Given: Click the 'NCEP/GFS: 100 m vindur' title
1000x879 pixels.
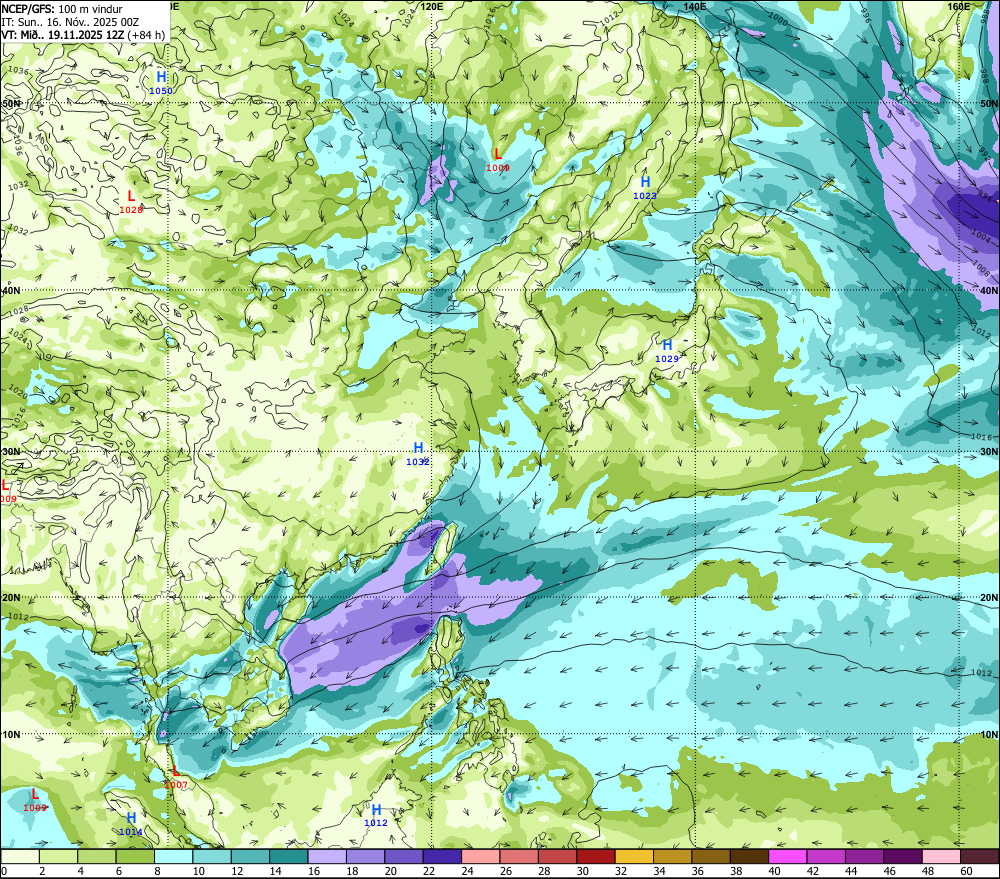Looking at the screenshot, I should [x=62, y=9].
